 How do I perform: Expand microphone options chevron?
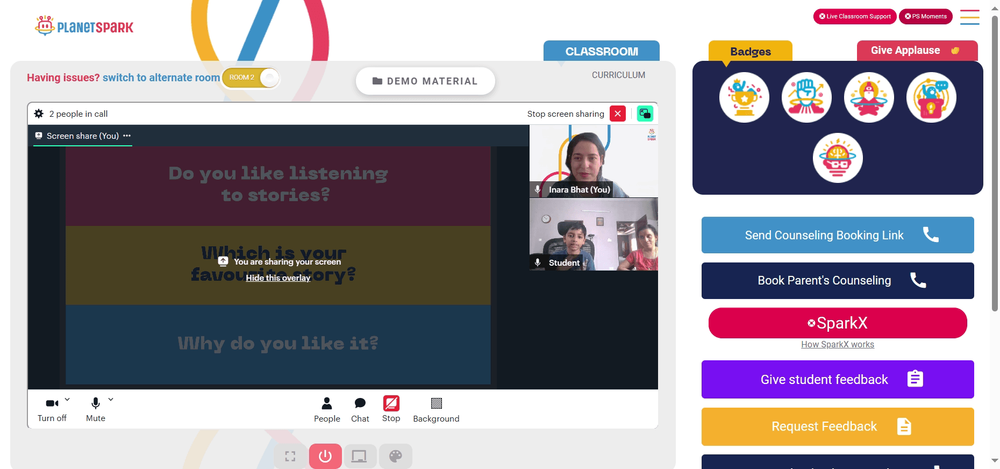[x=110, y=399]
